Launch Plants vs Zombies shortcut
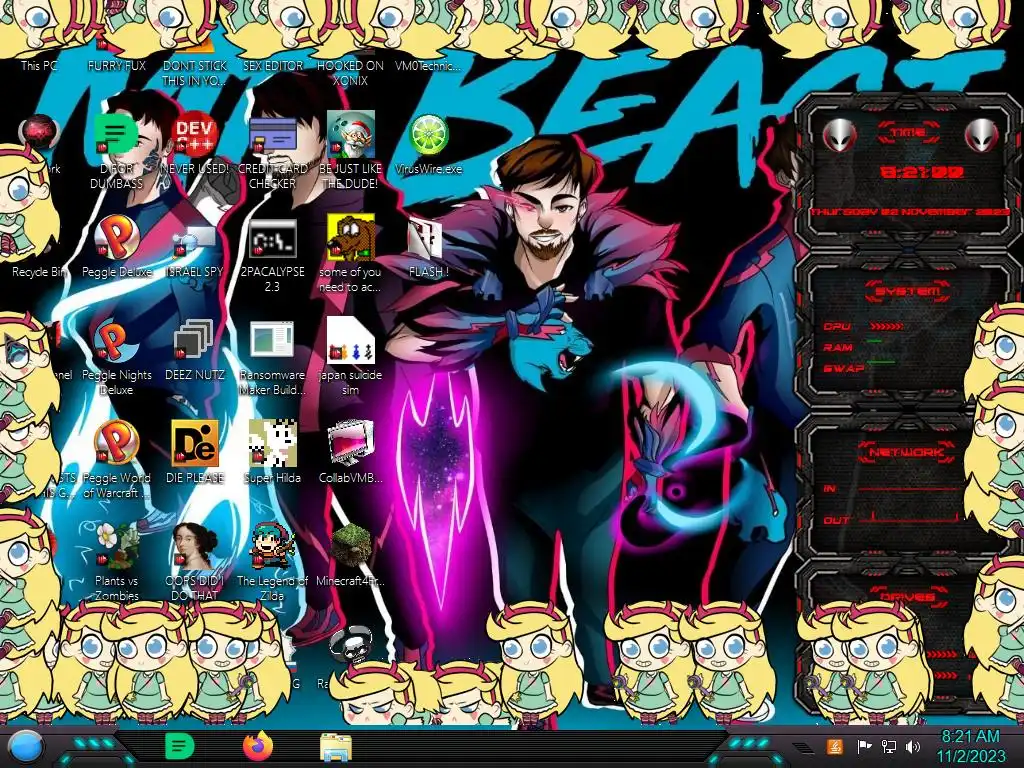 pyautogui.click(x=116, y=545)
